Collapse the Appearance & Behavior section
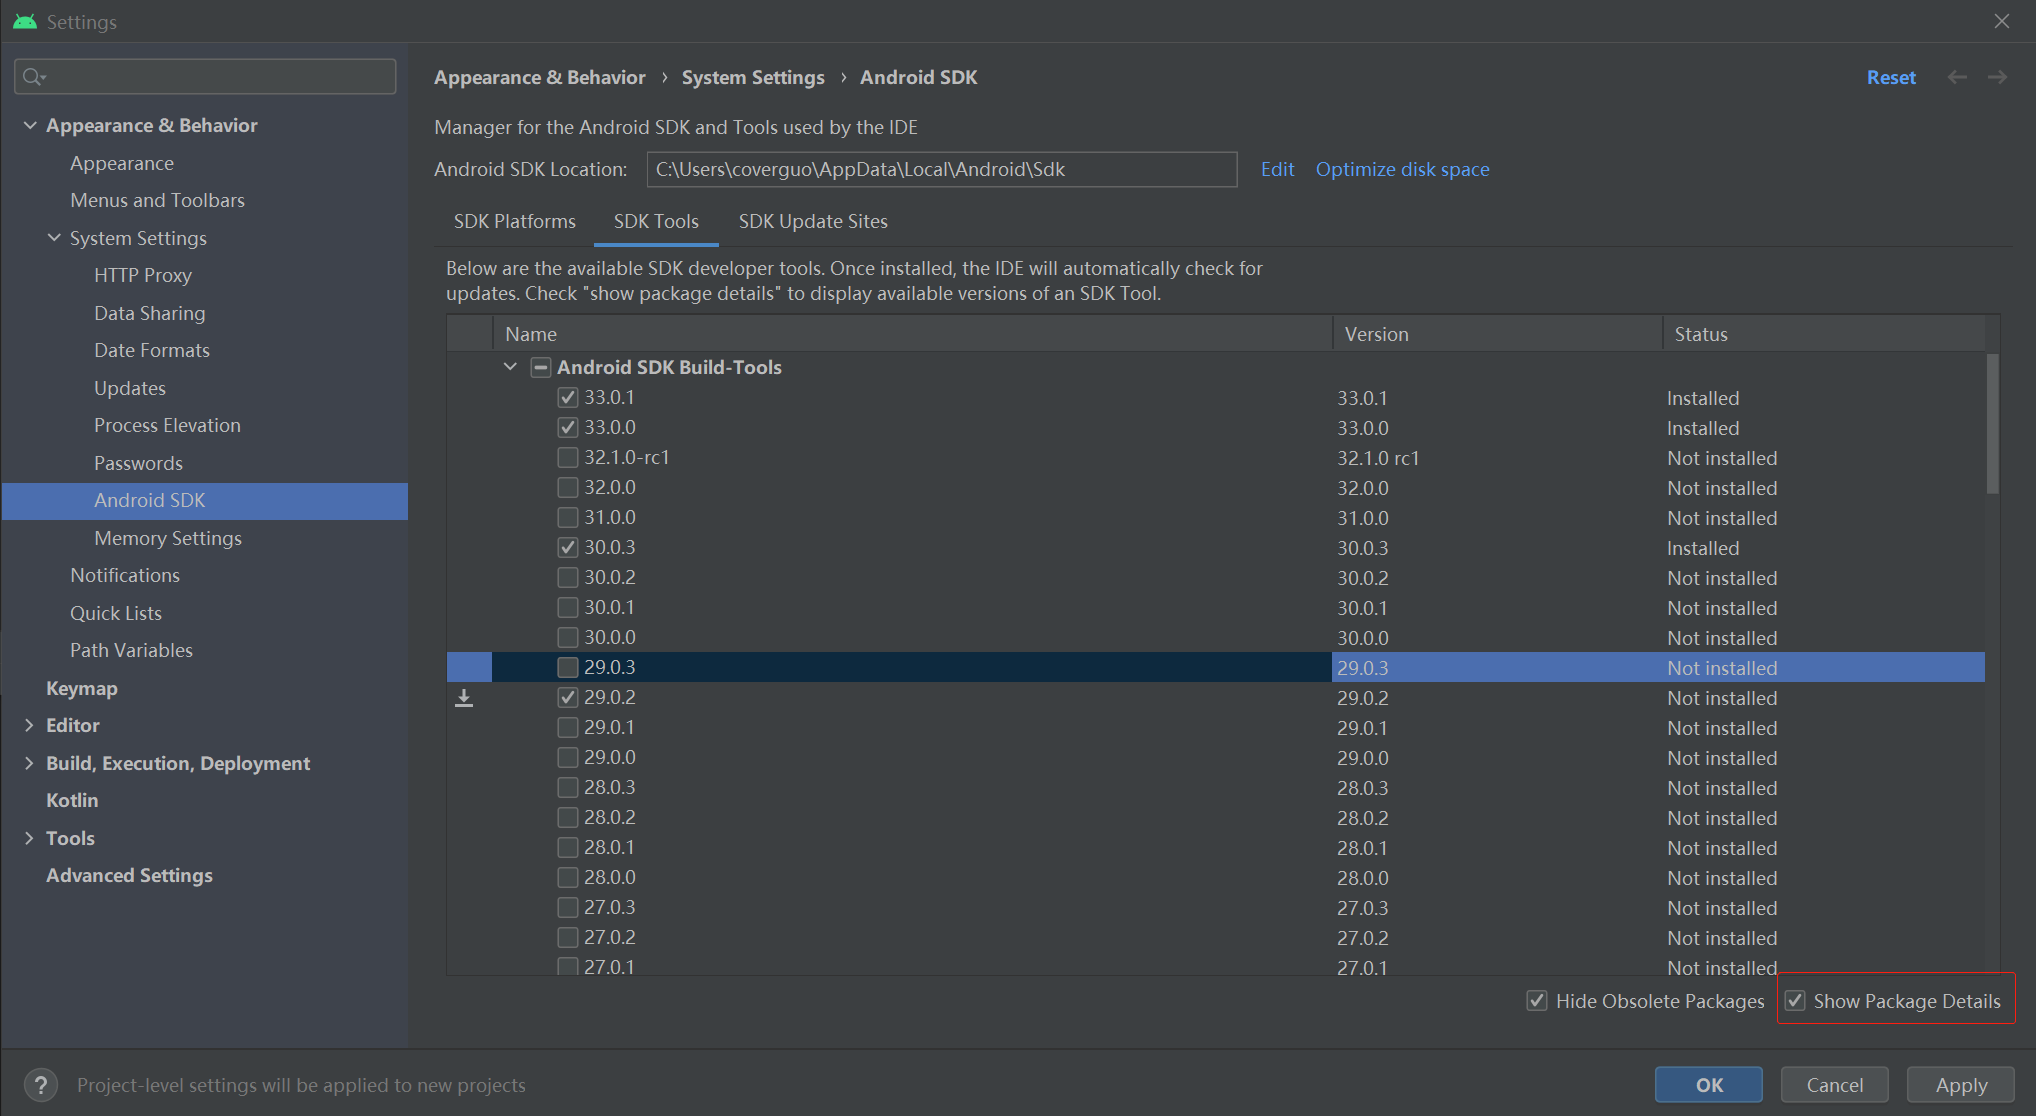 (x=30, y=125)
